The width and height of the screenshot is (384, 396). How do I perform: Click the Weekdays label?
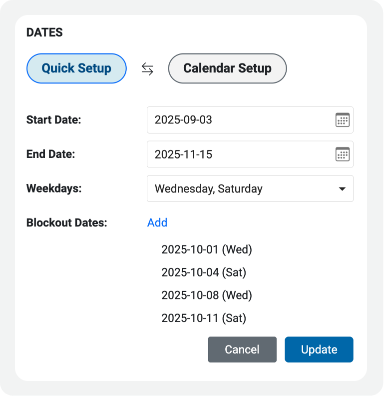[54, 188]
